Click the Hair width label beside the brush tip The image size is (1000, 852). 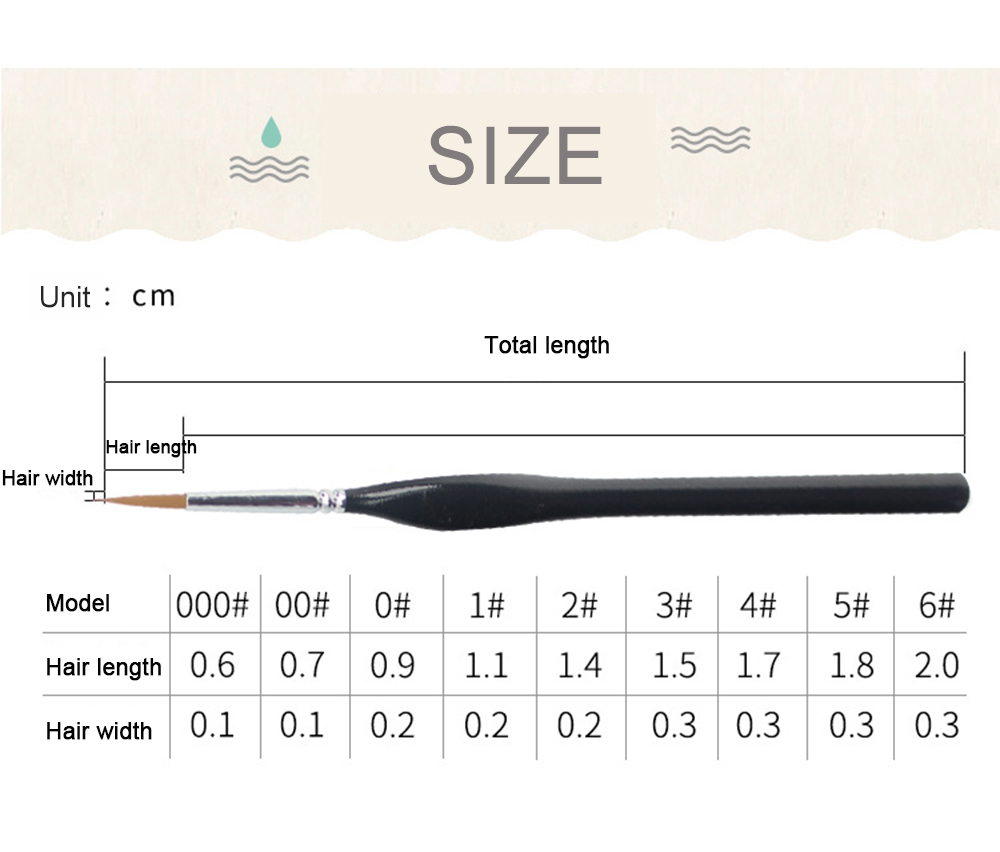(x=47, y=478)
